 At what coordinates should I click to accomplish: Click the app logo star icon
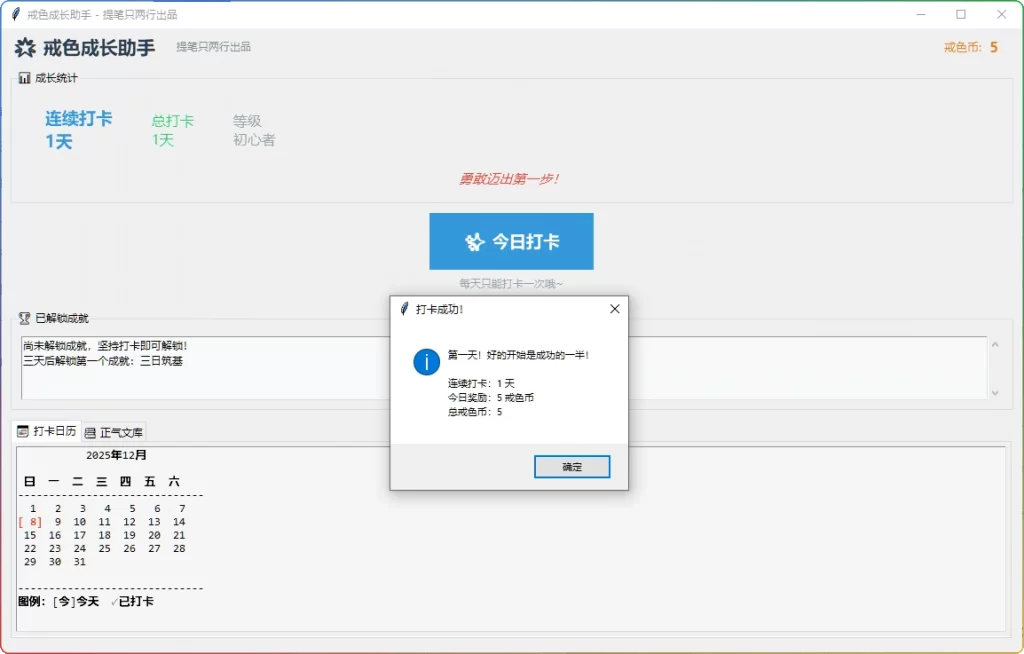(24, 47)
